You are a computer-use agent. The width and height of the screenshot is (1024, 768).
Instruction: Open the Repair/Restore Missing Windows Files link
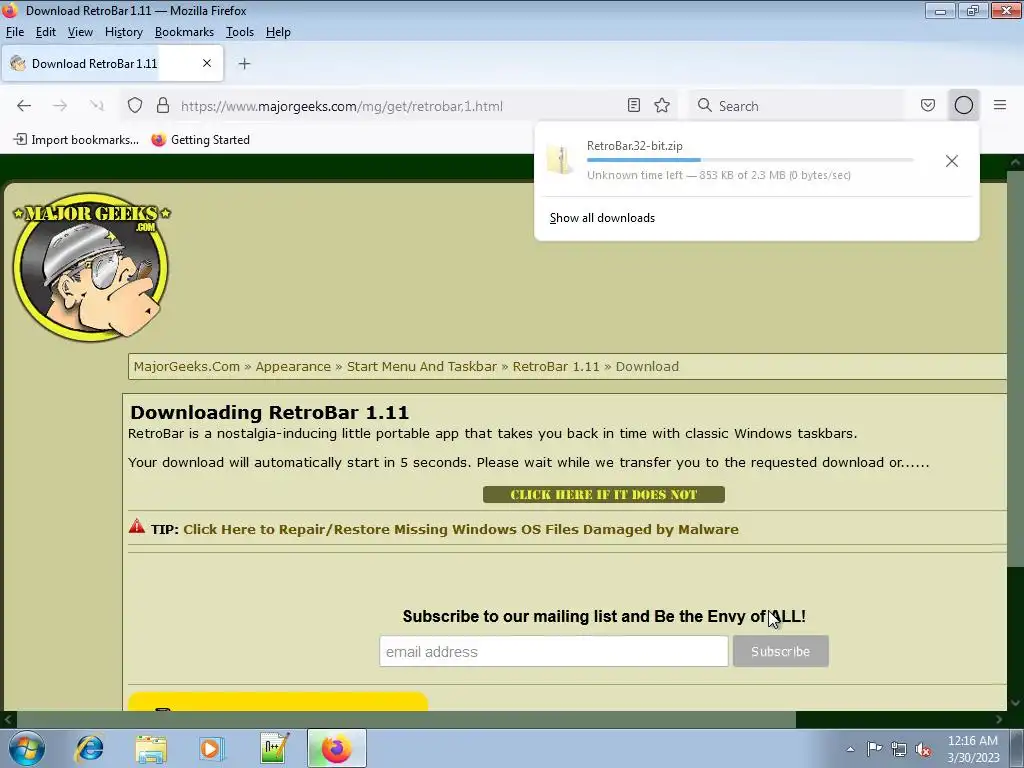point(461,529)
